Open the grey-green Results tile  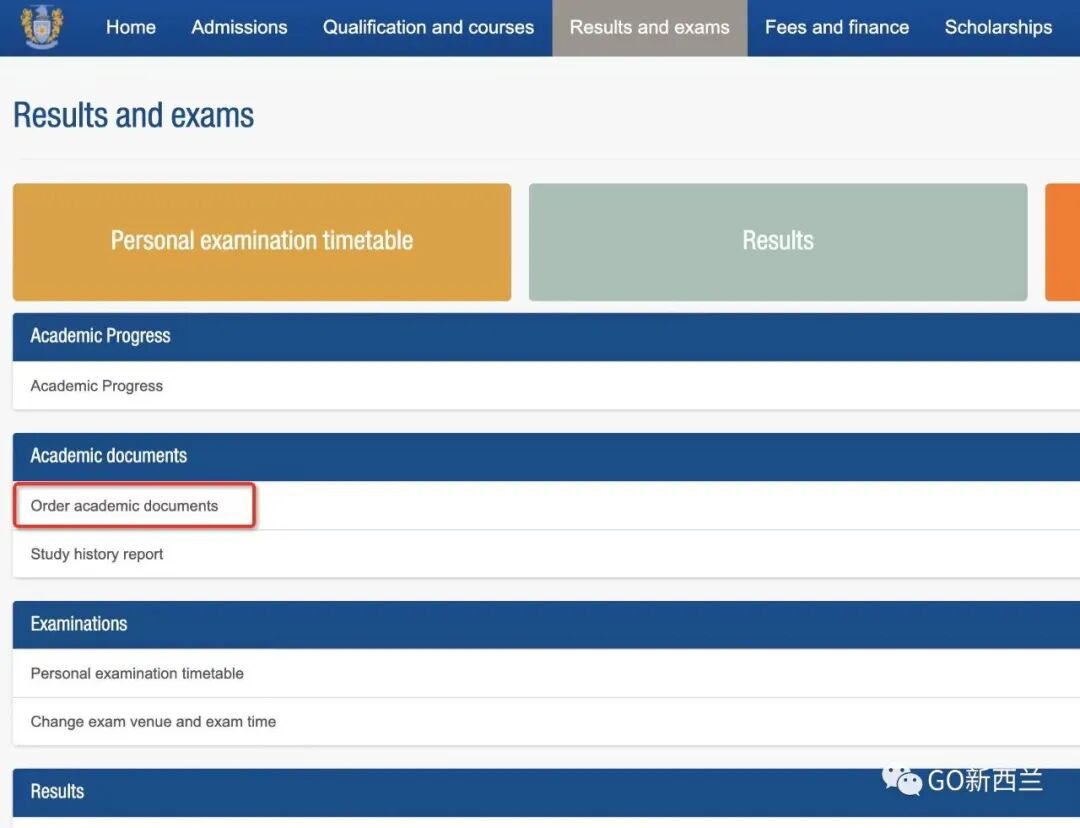click(x=778, y=242)
